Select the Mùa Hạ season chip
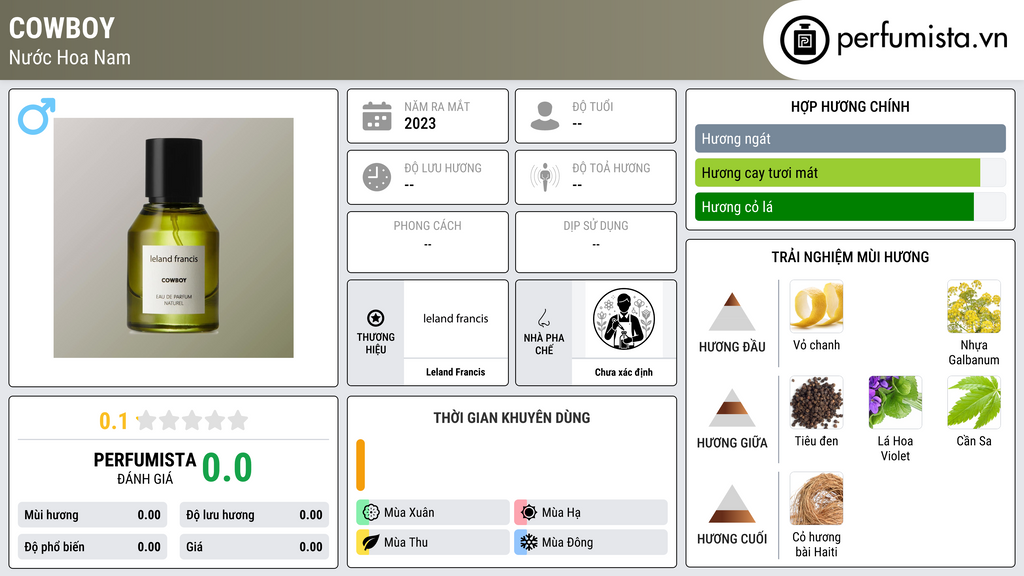1024x576 pixels. pos(591,513)
